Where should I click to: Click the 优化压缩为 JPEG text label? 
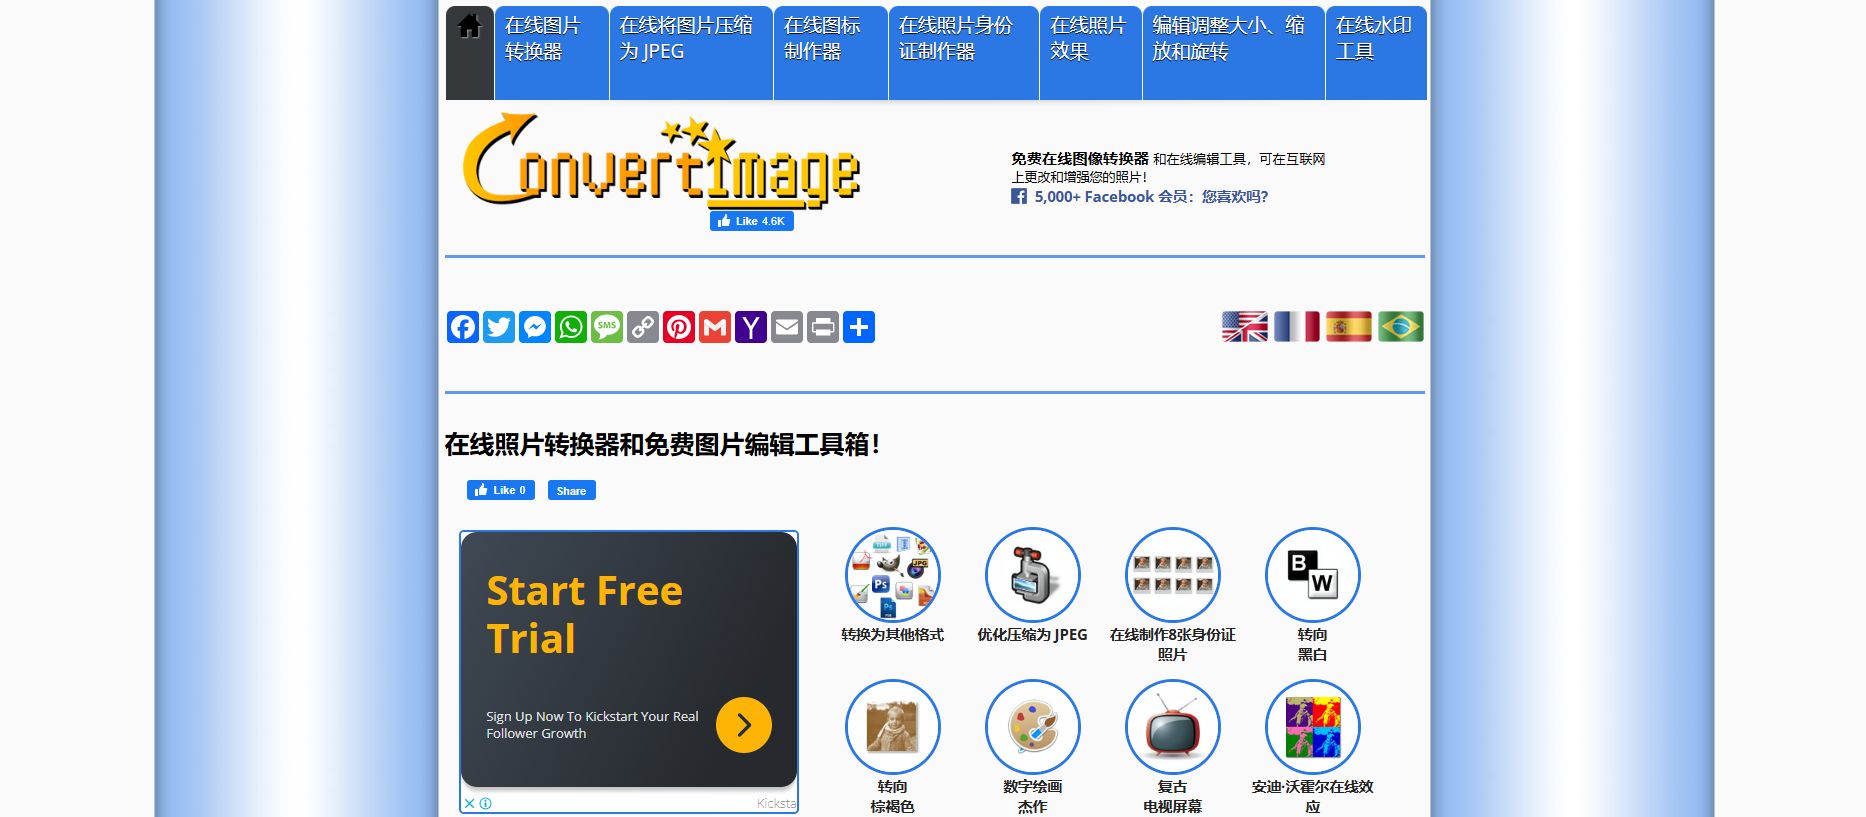pyautogui.click(x=1033, y=635)
